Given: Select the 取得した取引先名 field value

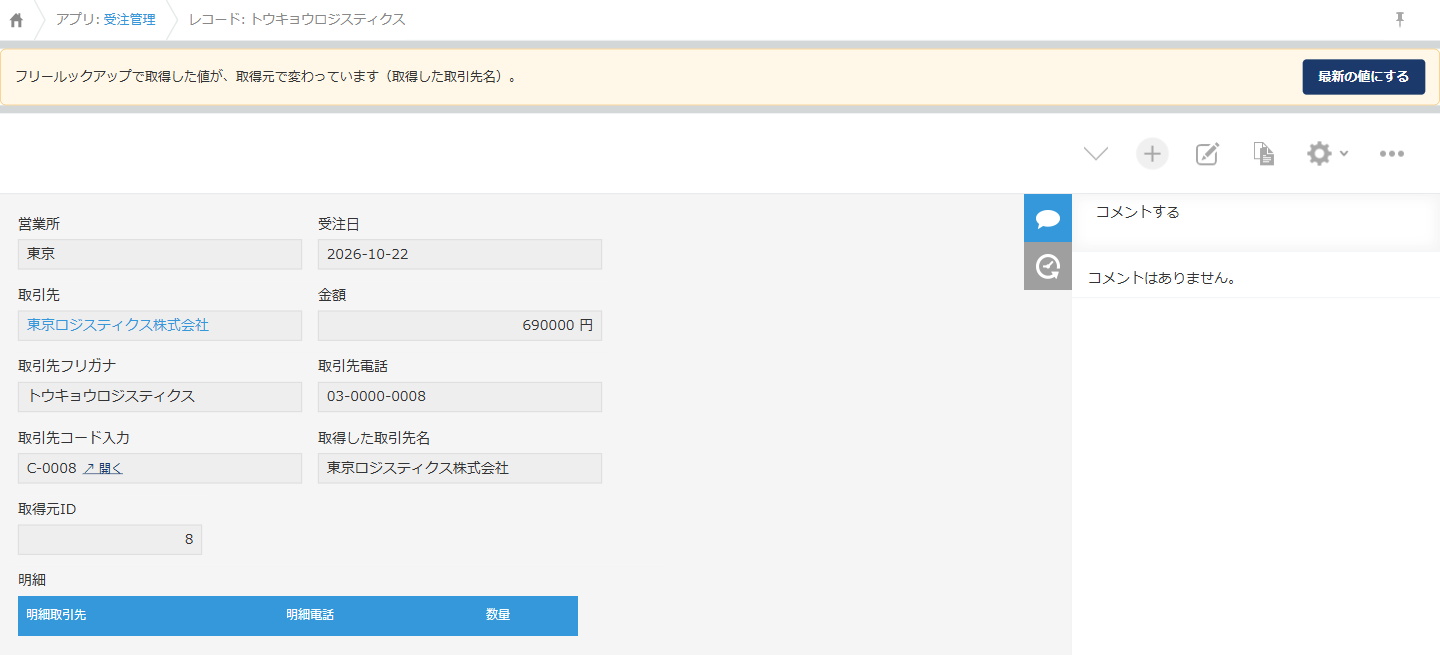Looking at the screenshot, I should [460, 468].
